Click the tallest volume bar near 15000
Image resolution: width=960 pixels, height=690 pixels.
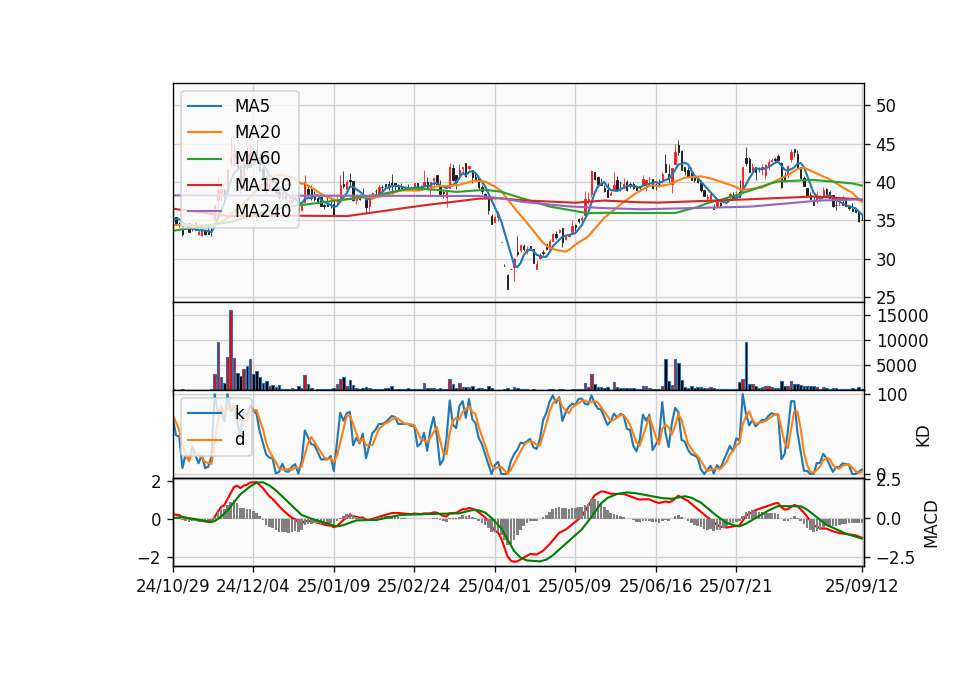click(231, 350)
